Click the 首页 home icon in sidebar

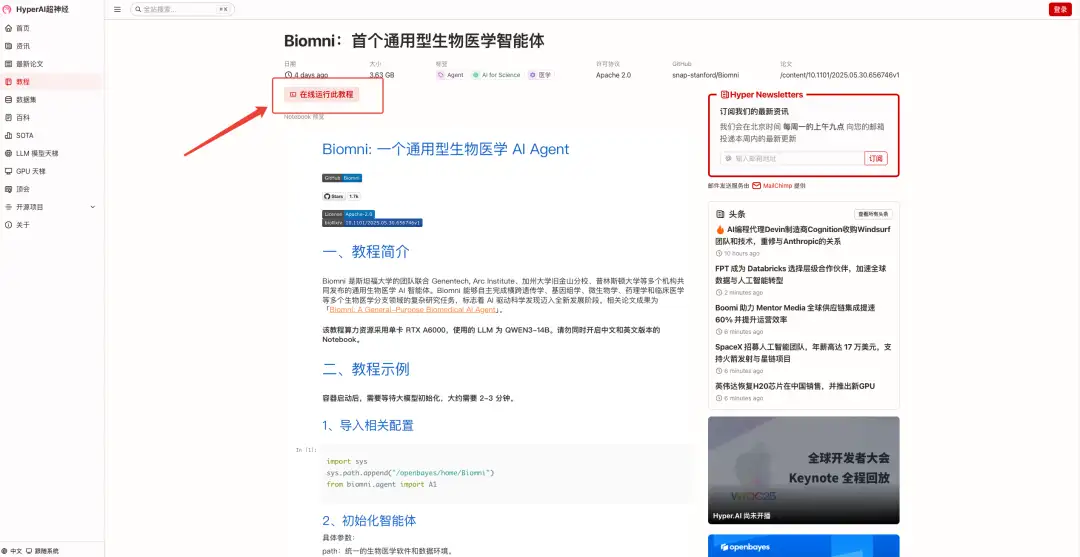(8, 28)
